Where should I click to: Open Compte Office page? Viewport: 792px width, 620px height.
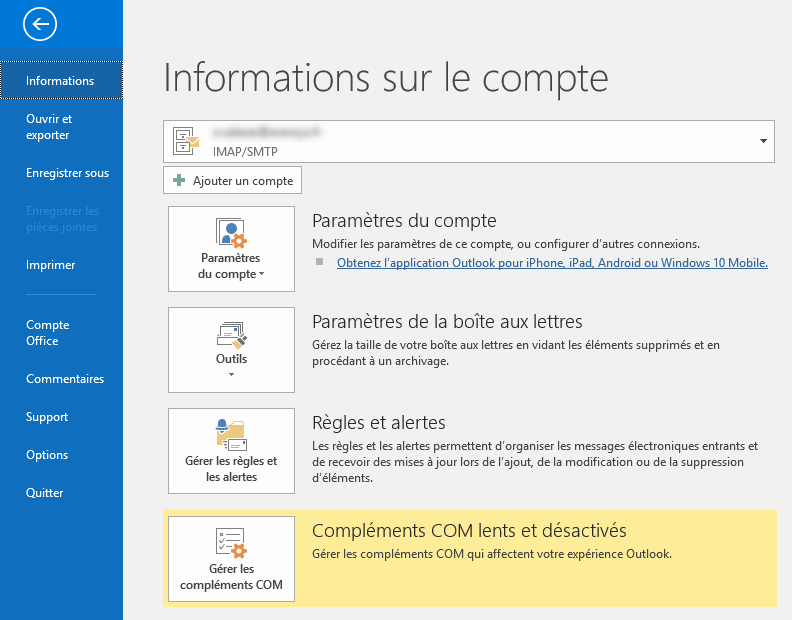[47, 333]
